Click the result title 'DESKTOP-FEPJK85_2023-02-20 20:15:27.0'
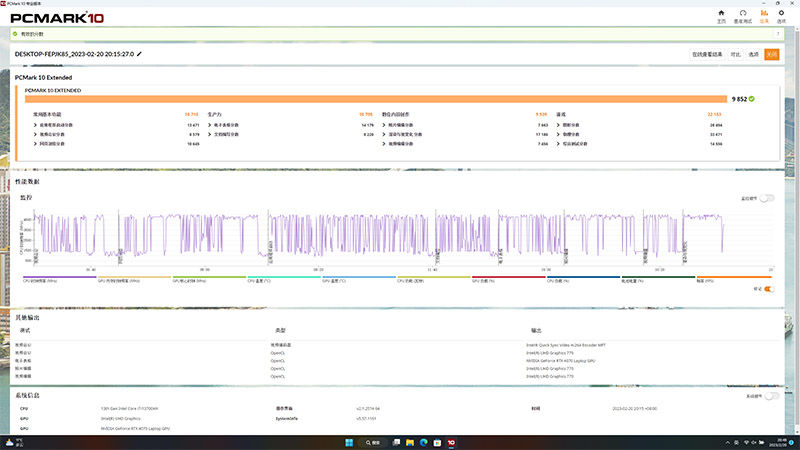800x450 pixels. pyautogui.click(x=74, y=54)
